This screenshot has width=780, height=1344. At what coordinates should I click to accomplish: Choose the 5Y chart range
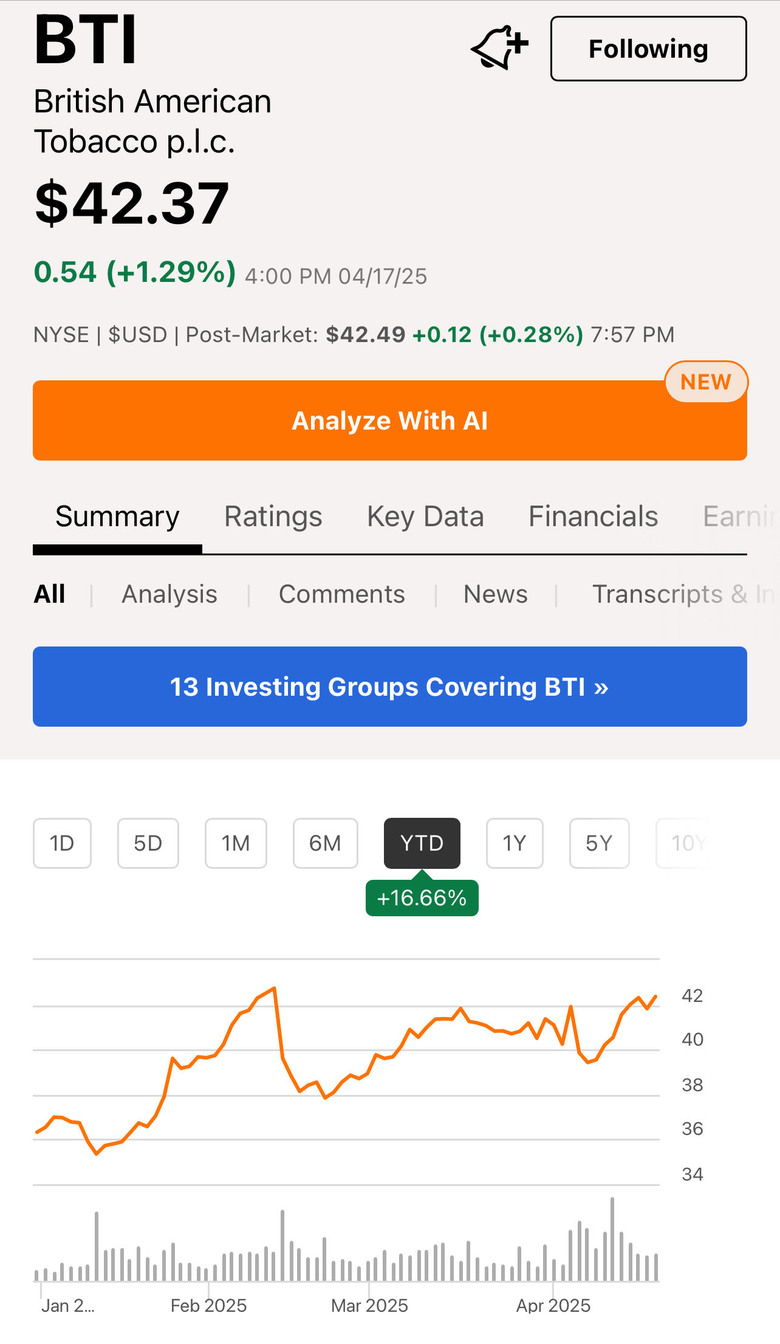click(598, 843)
